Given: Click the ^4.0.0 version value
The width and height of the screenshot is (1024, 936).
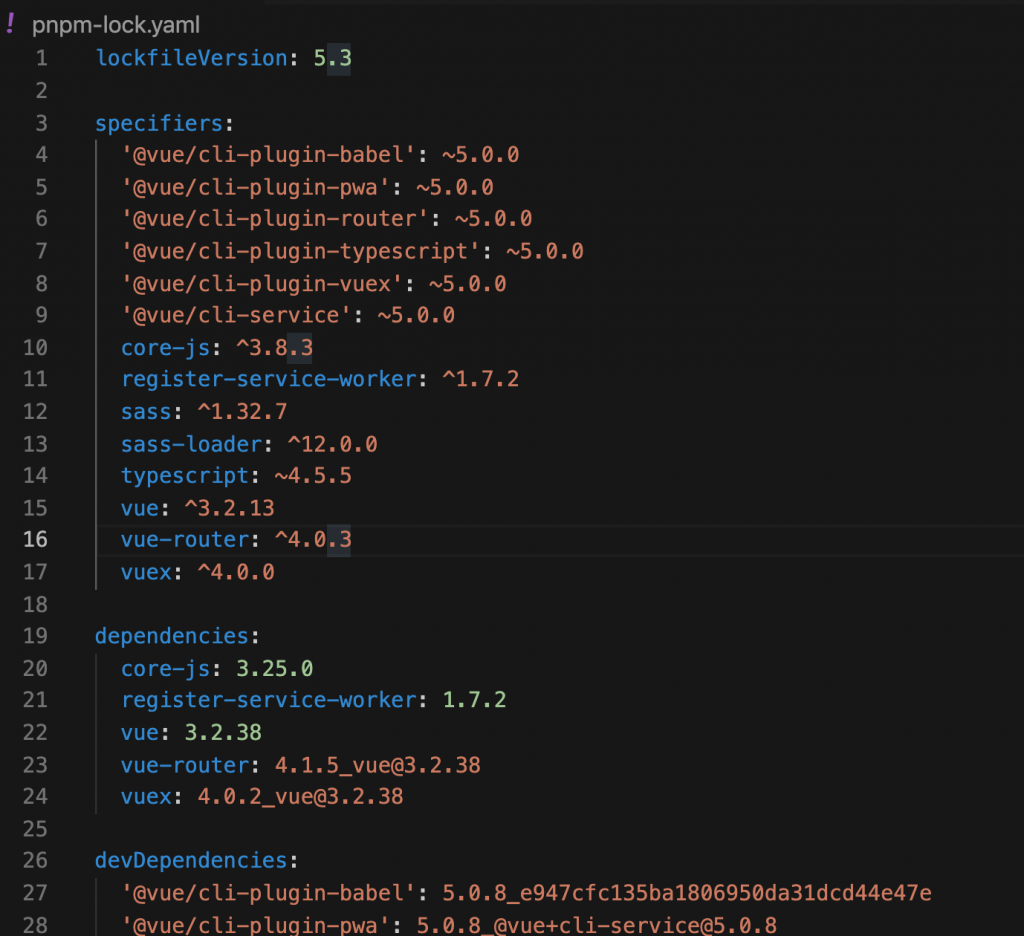Looking at the screenshot, I should [236, 573].
